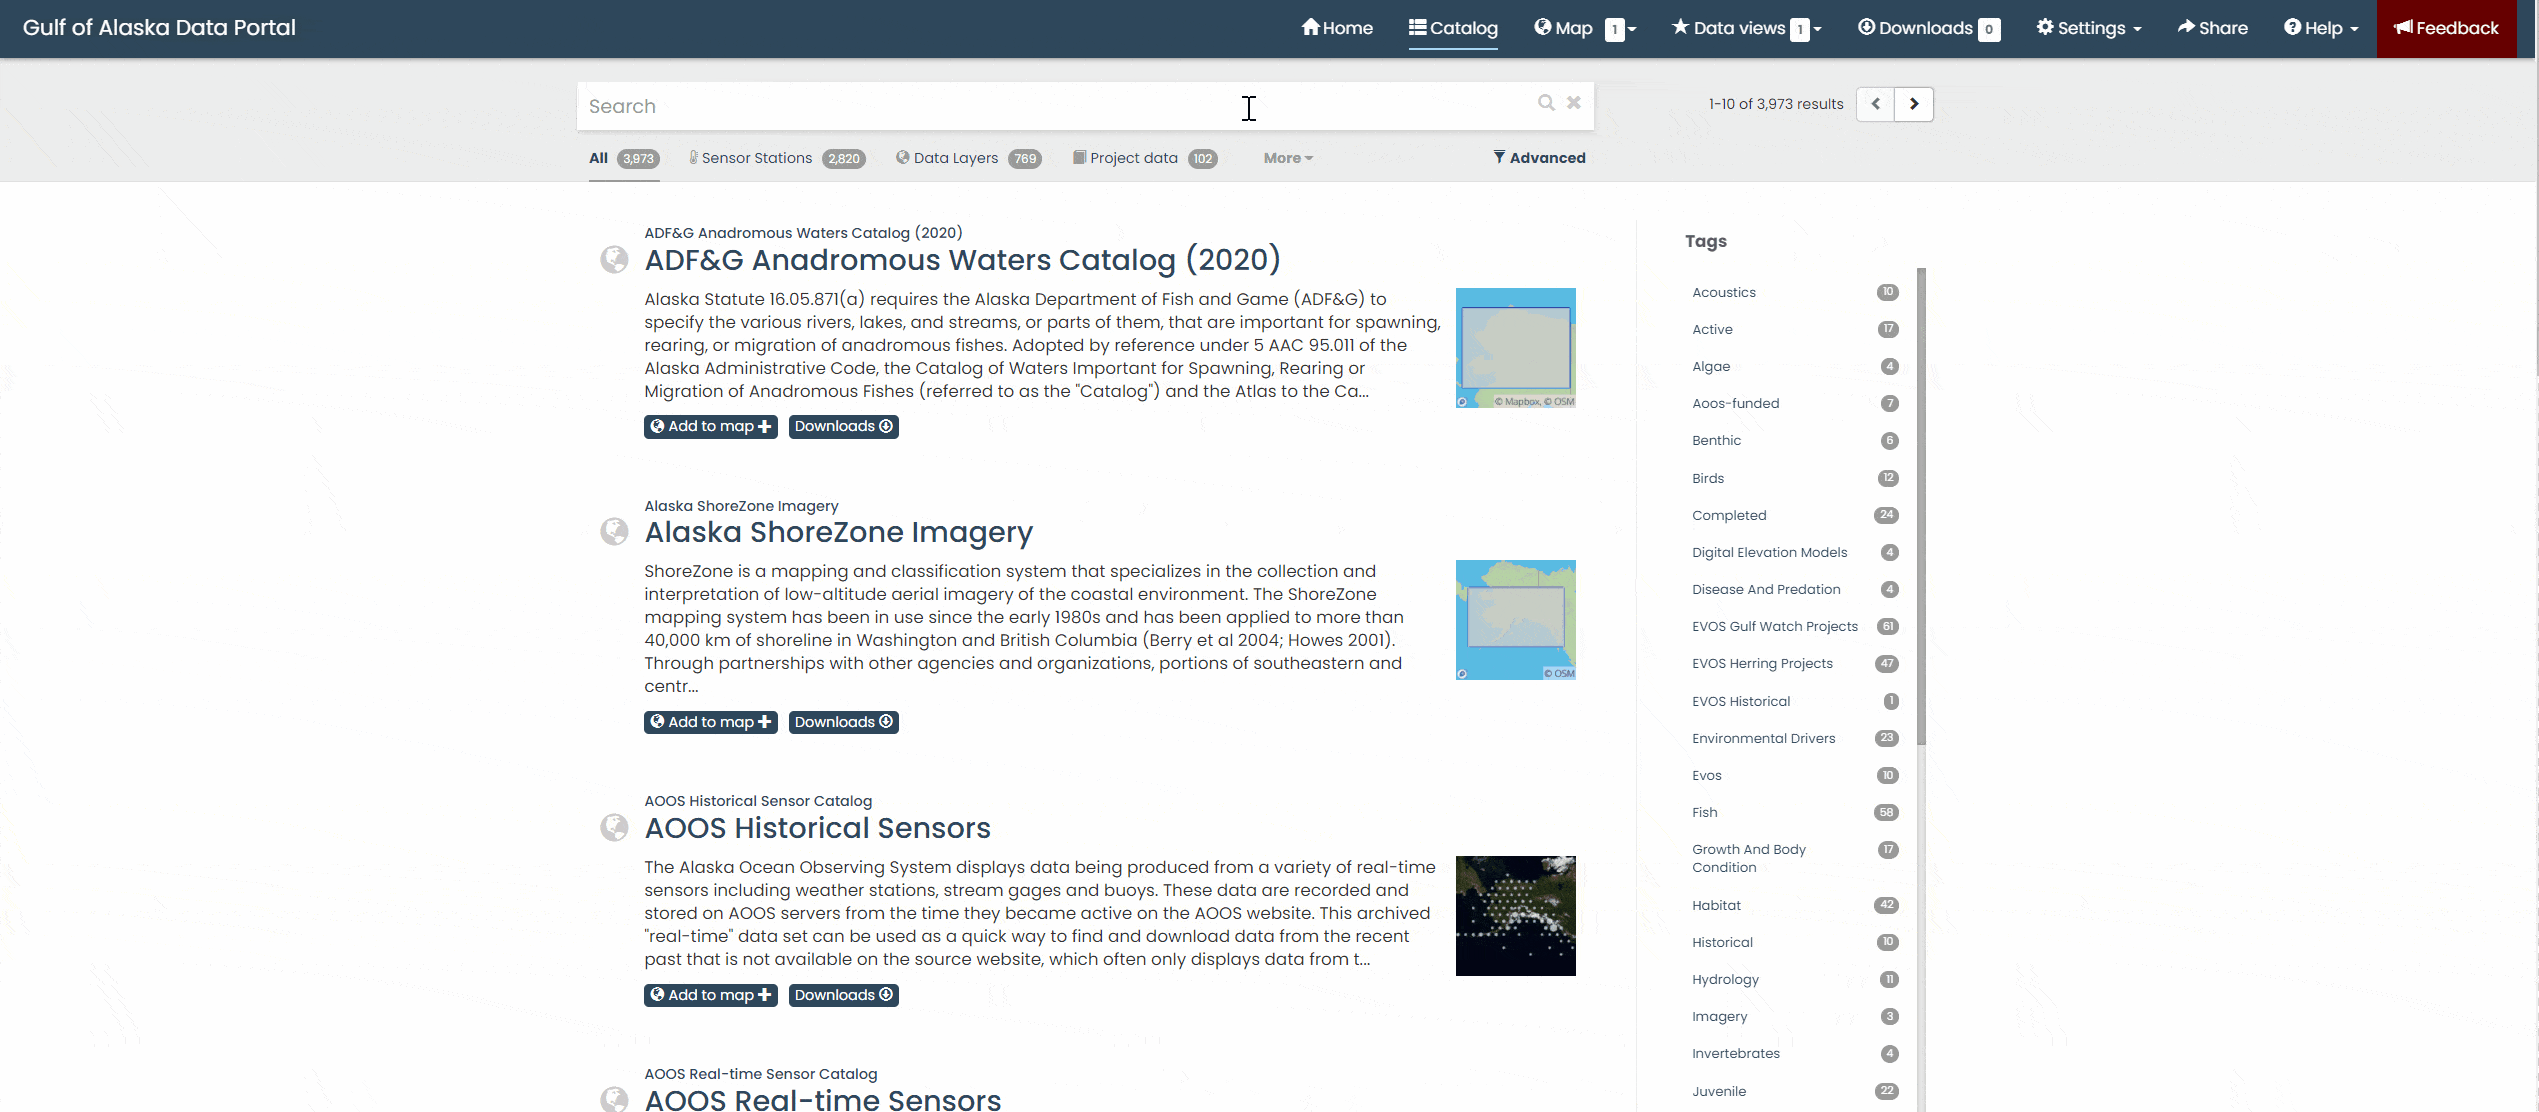Expand the More dropdown filter
Image resolution: width=2539 pixels, height=1112 pixels.
(x=1286, y=157)
